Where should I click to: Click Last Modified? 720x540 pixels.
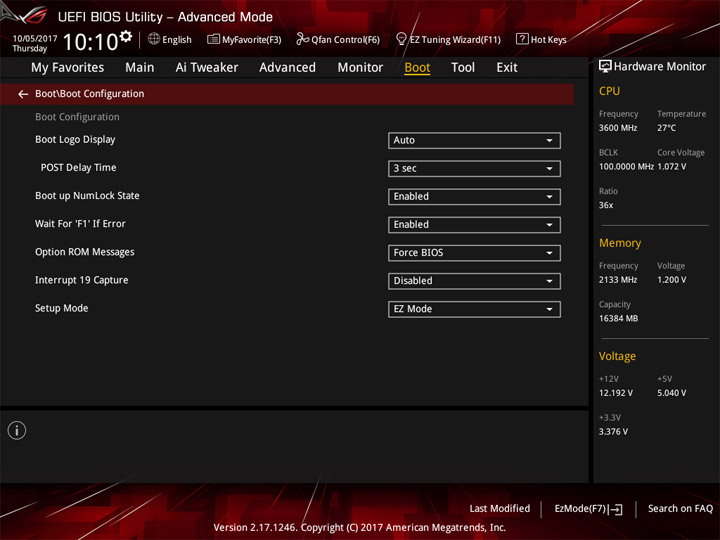(500, 509)
